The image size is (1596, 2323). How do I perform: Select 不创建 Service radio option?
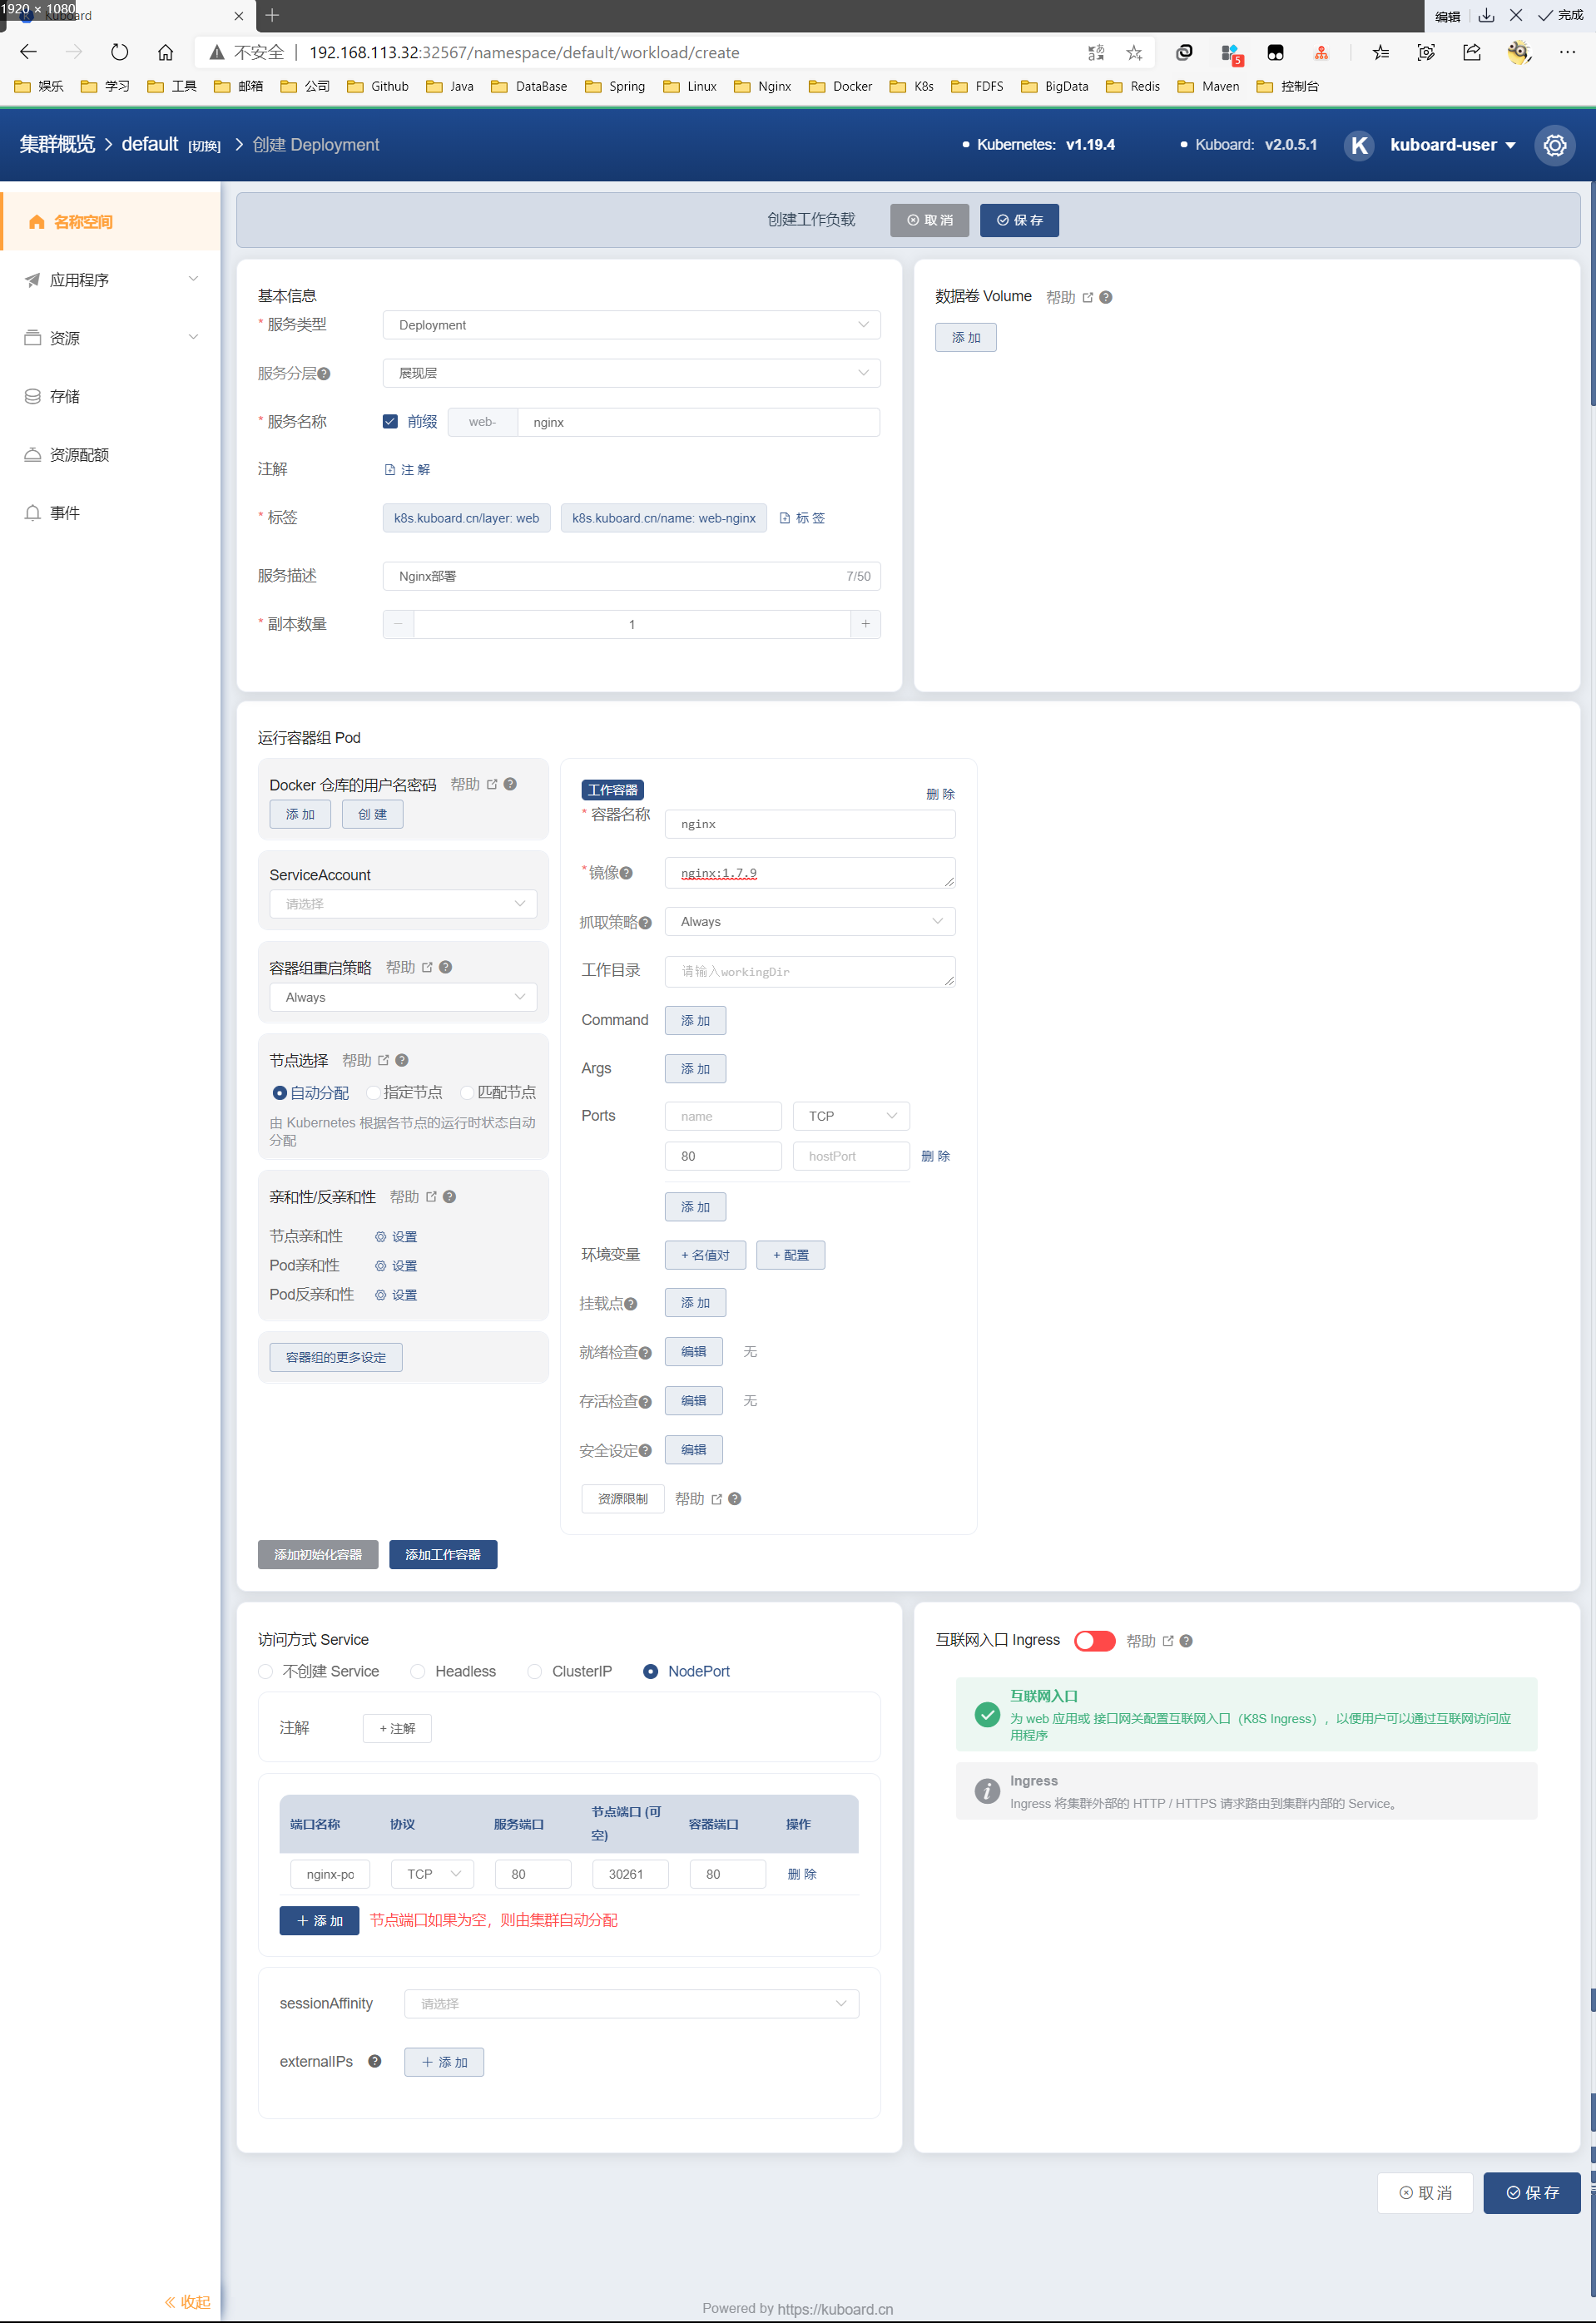click(x=265, y=1671)
